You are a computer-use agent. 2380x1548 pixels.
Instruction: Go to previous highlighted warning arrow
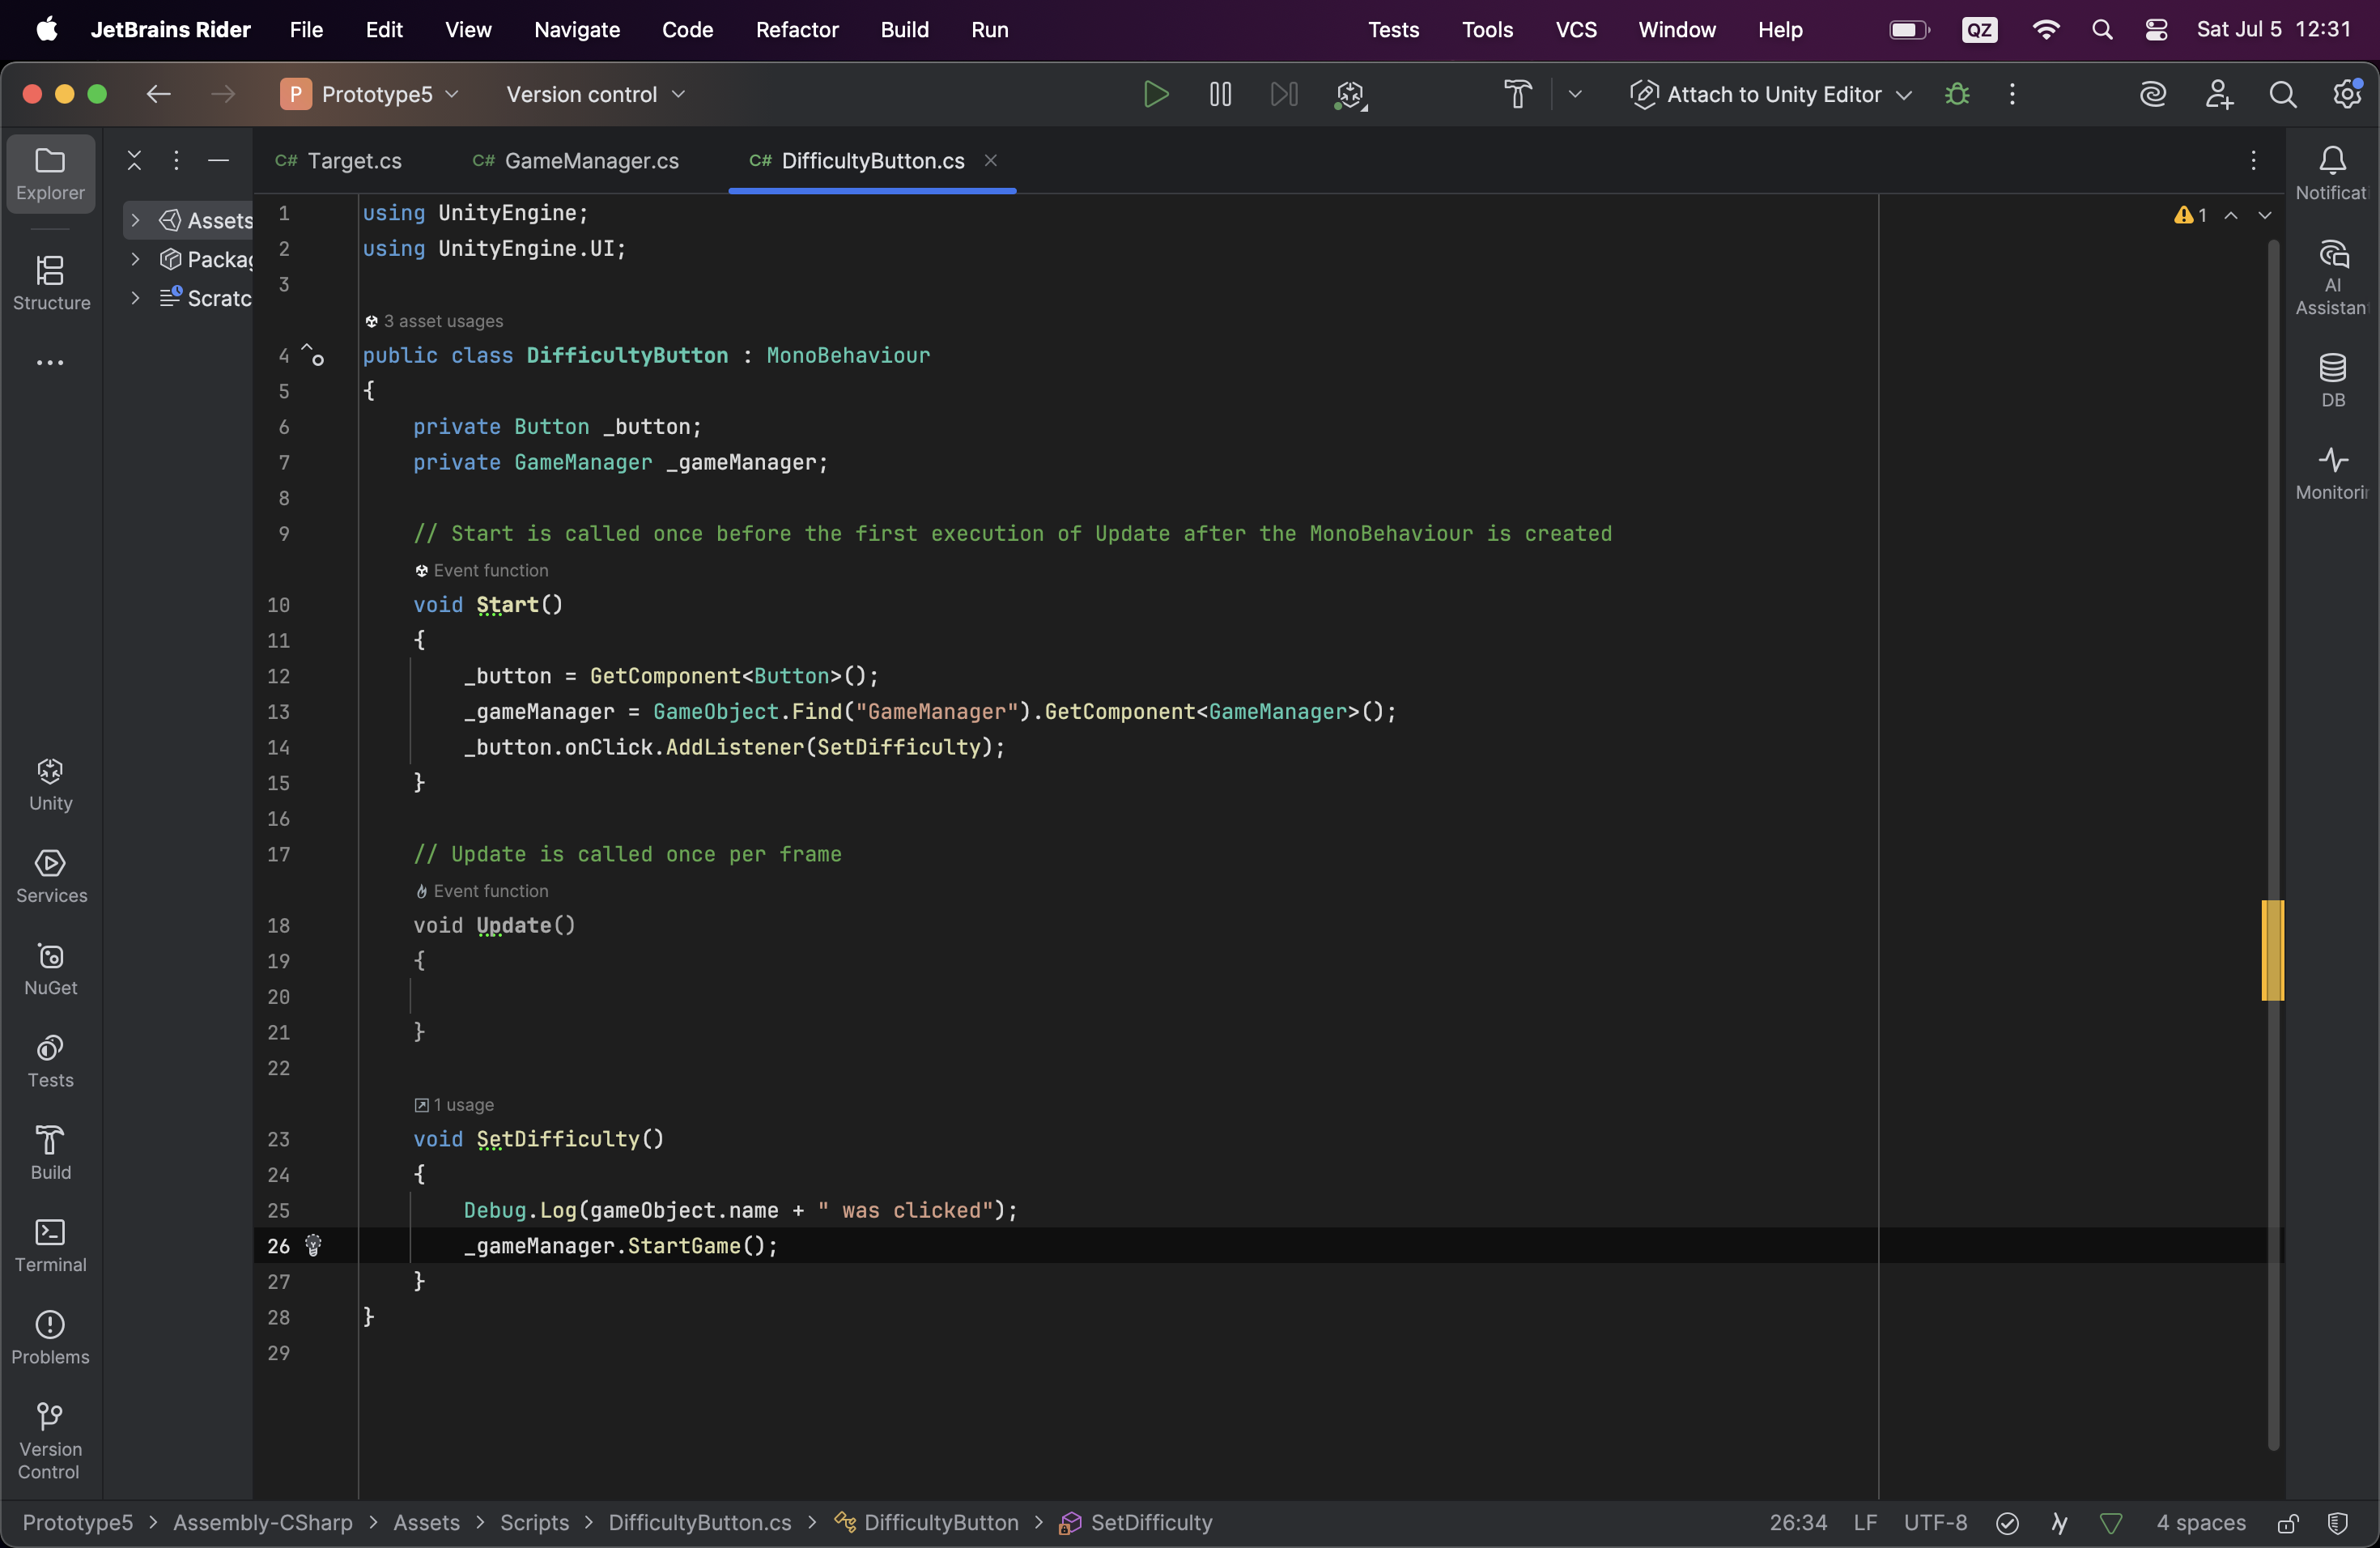2231,215
